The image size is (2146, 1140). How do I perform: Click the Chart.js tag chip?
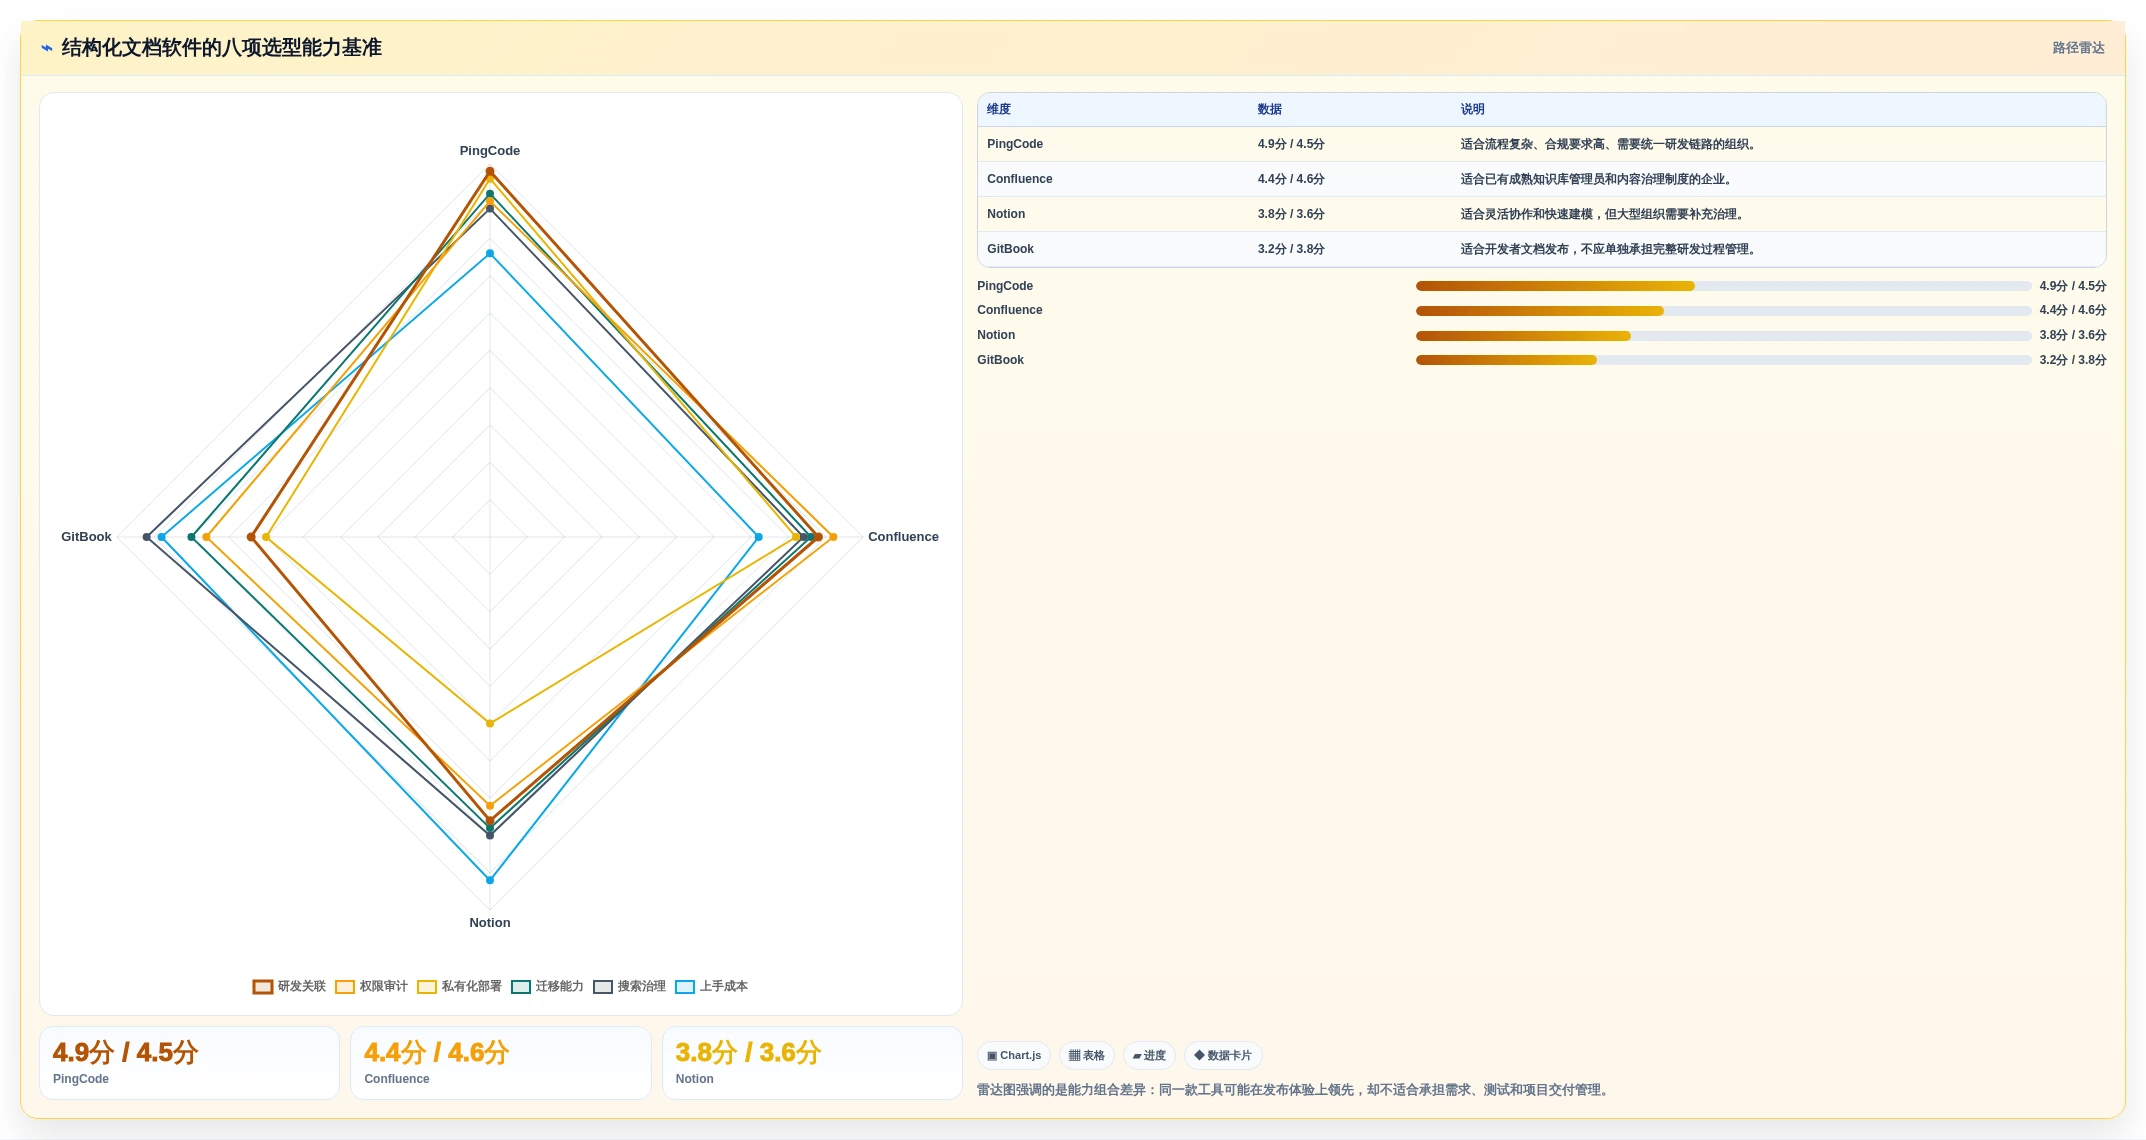pos(1014,1056)
